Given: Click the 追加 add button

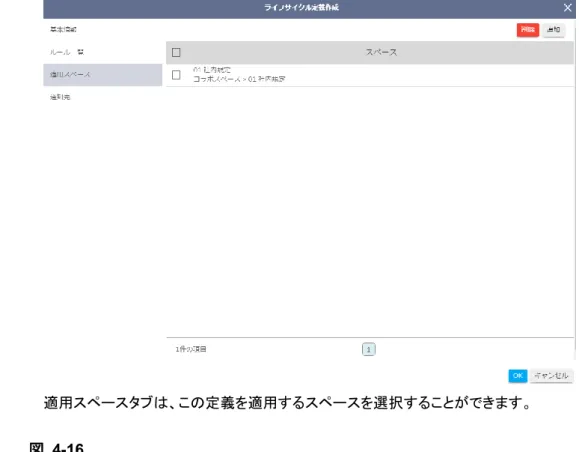Looking at the screenshot, I should click(554, 30).
